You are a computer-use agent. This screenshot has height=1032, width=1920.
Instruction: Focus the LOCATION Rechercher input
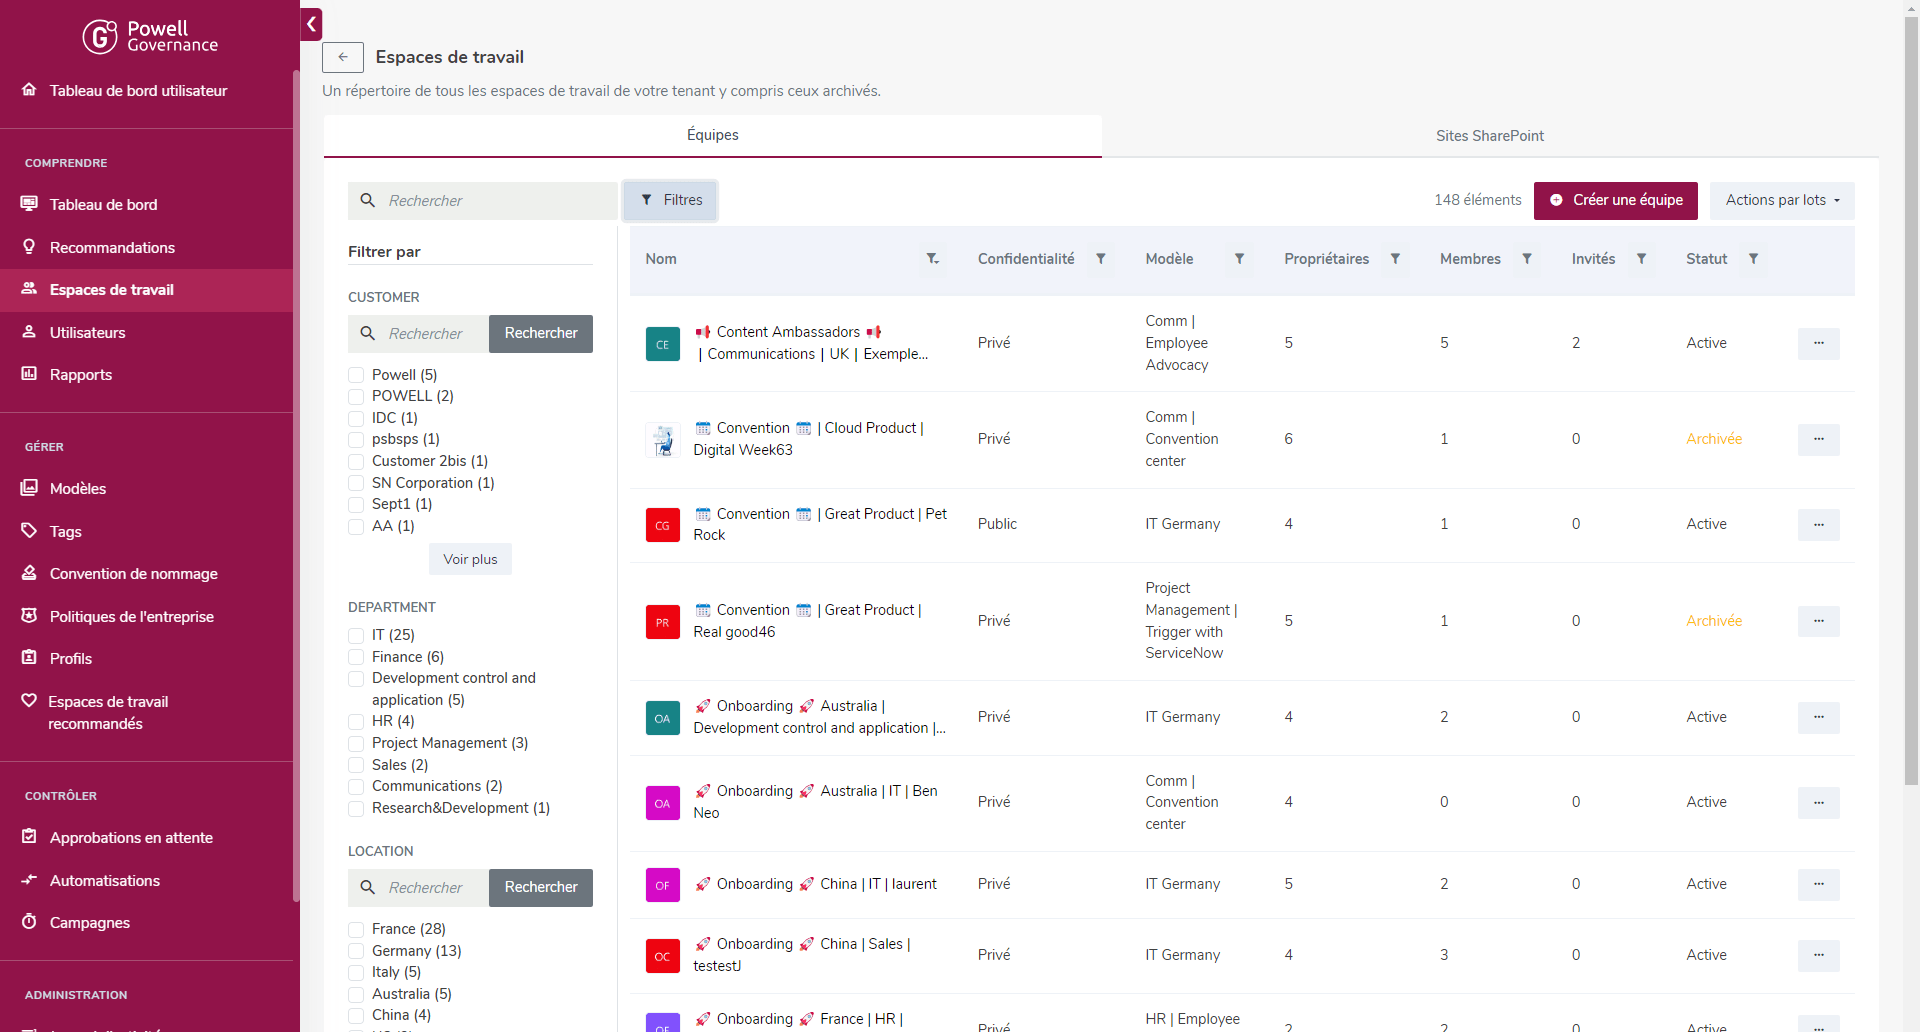coord(418,887)
